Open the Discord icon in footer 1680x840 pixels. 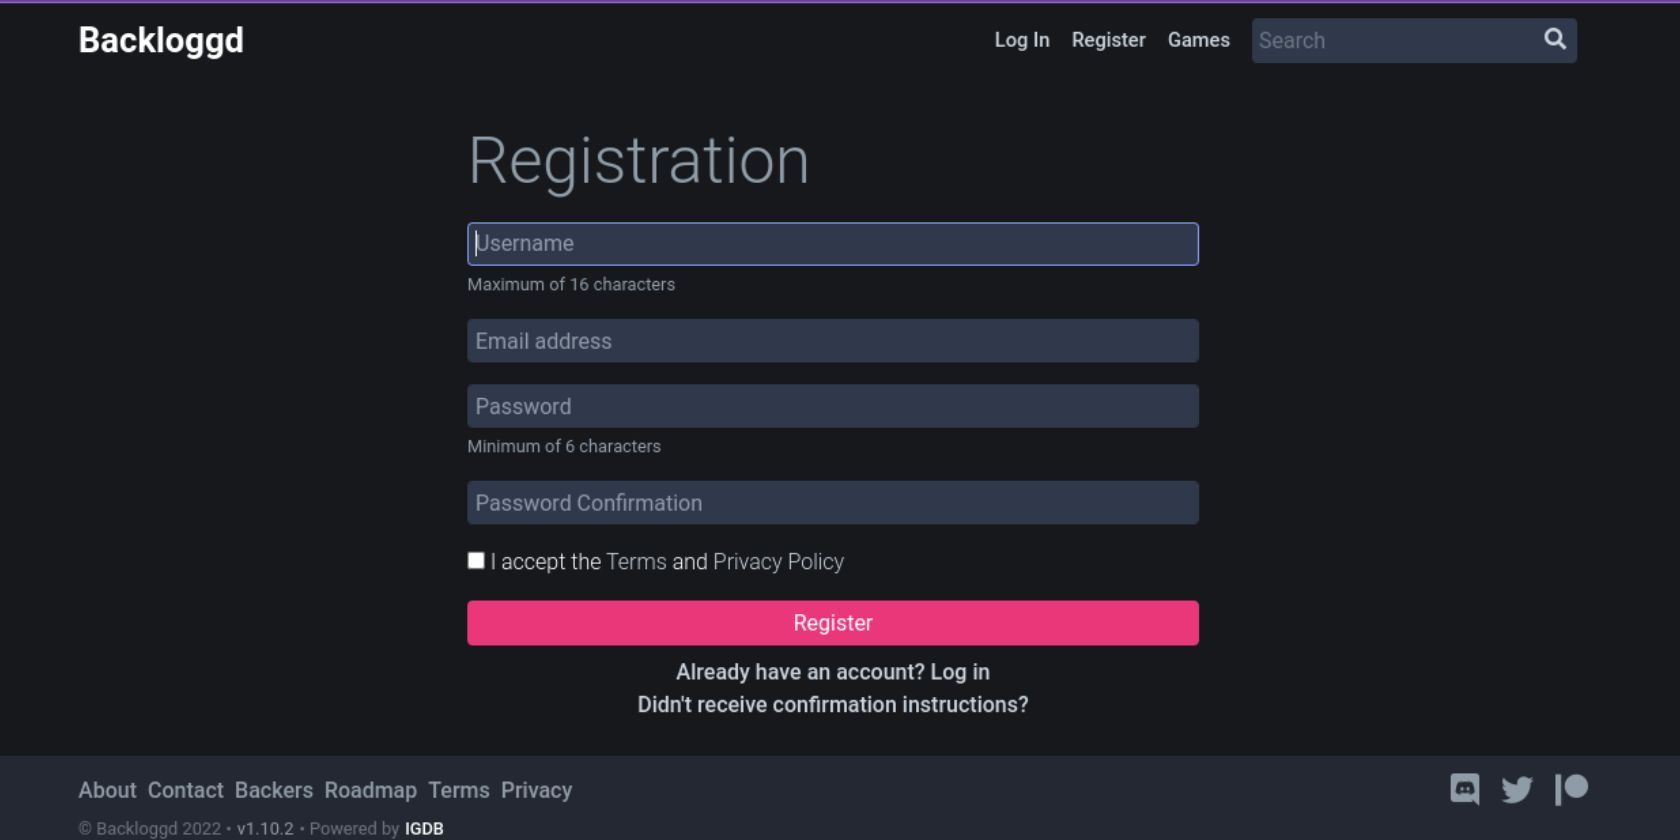pyautogui.click(x=1465, y=789)
